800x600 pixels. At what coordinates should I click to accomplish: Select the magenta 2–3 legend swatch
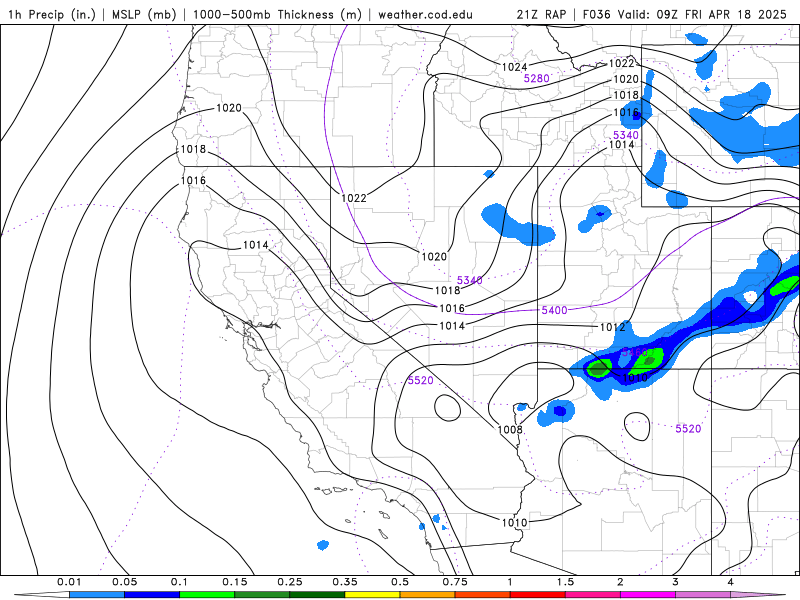tap(648, 595)
